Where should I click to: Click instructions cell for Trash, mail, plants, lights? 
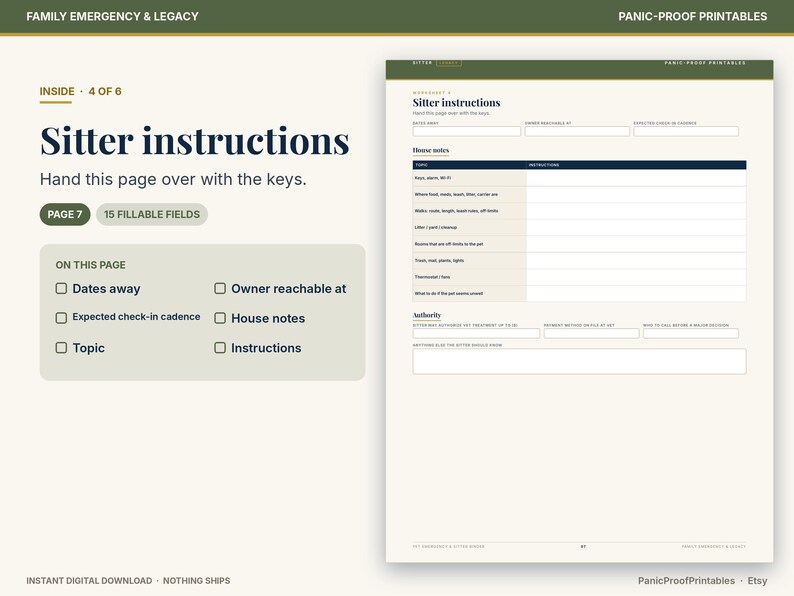click(636, 260)
